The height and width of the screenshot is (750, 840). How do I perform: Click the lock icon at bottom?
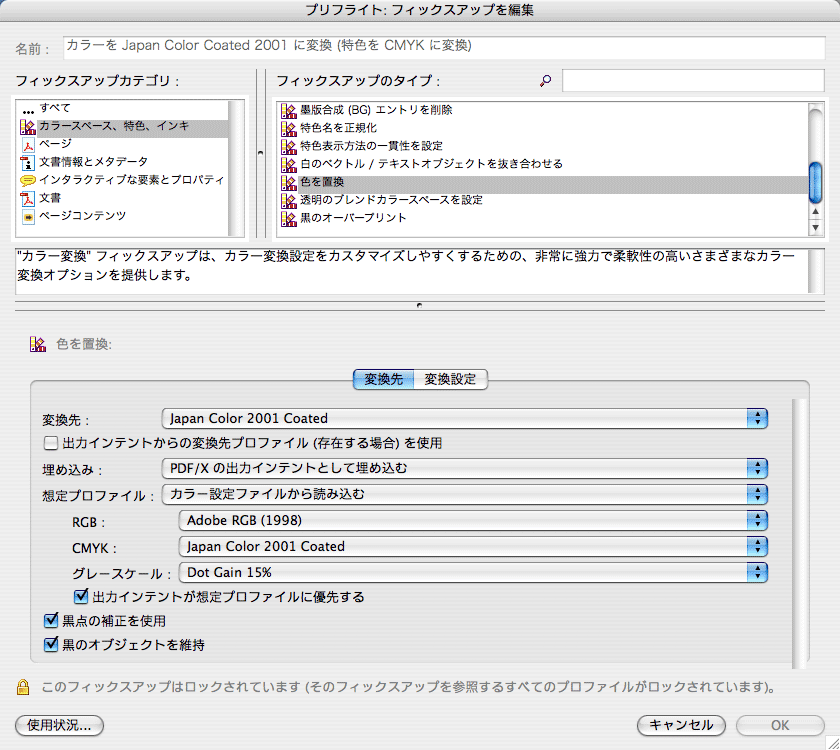coord(21,687)
